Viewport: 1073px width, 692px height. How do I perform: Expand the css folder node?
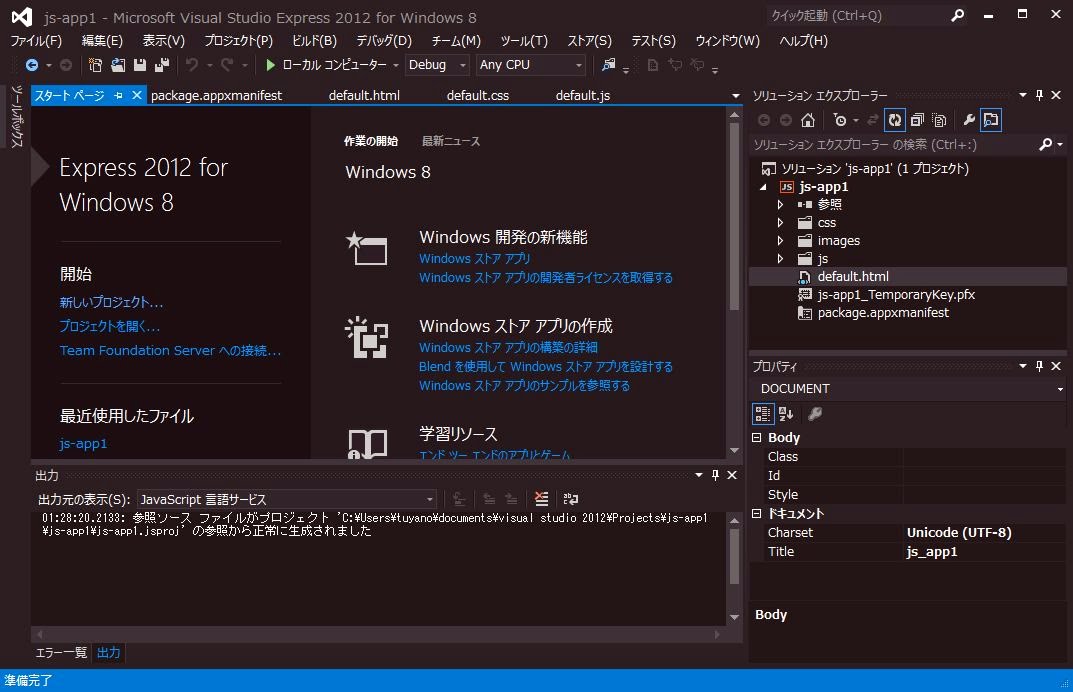tap(781, 223)
